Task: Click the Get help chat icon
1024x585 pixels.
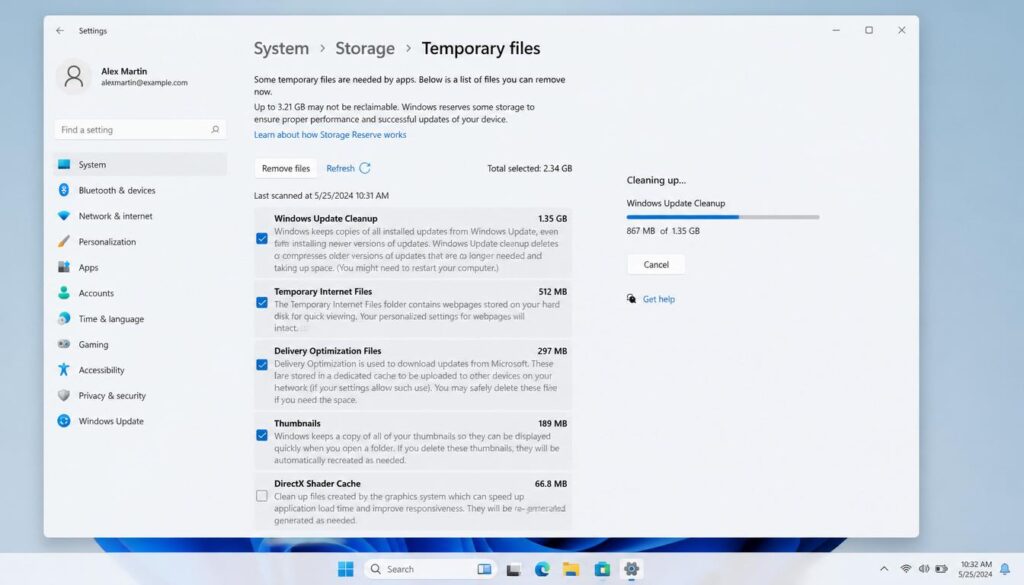Action: (x=632, y=298)
